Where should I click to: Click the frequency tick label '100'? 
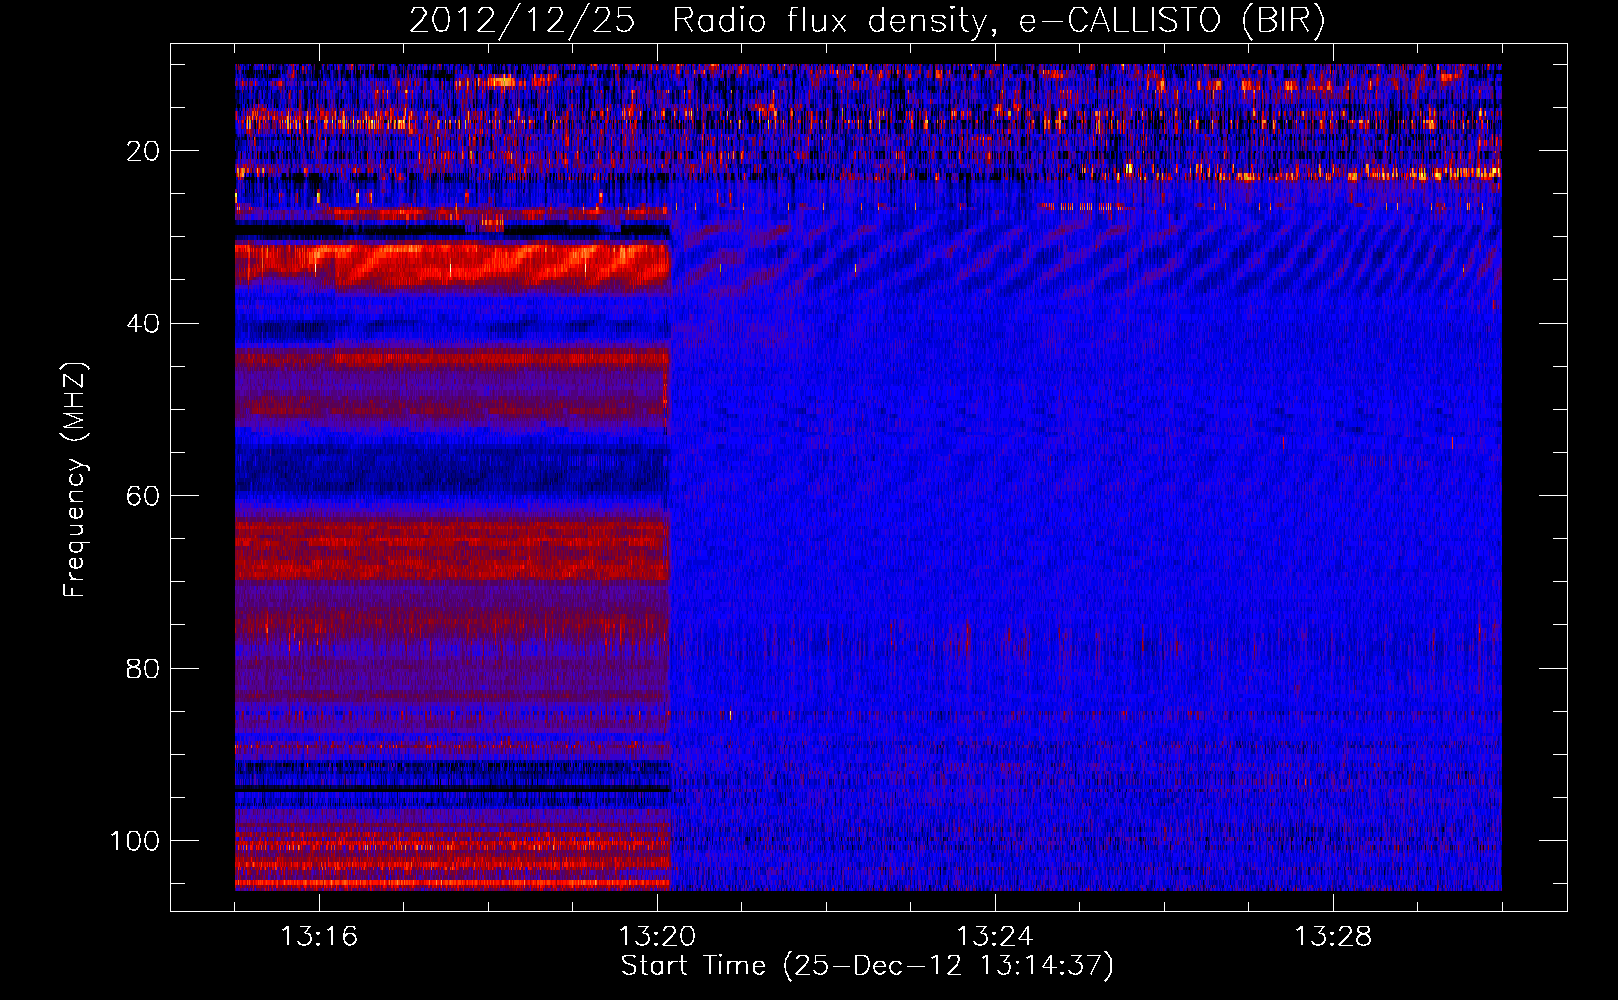pos(135,841)
